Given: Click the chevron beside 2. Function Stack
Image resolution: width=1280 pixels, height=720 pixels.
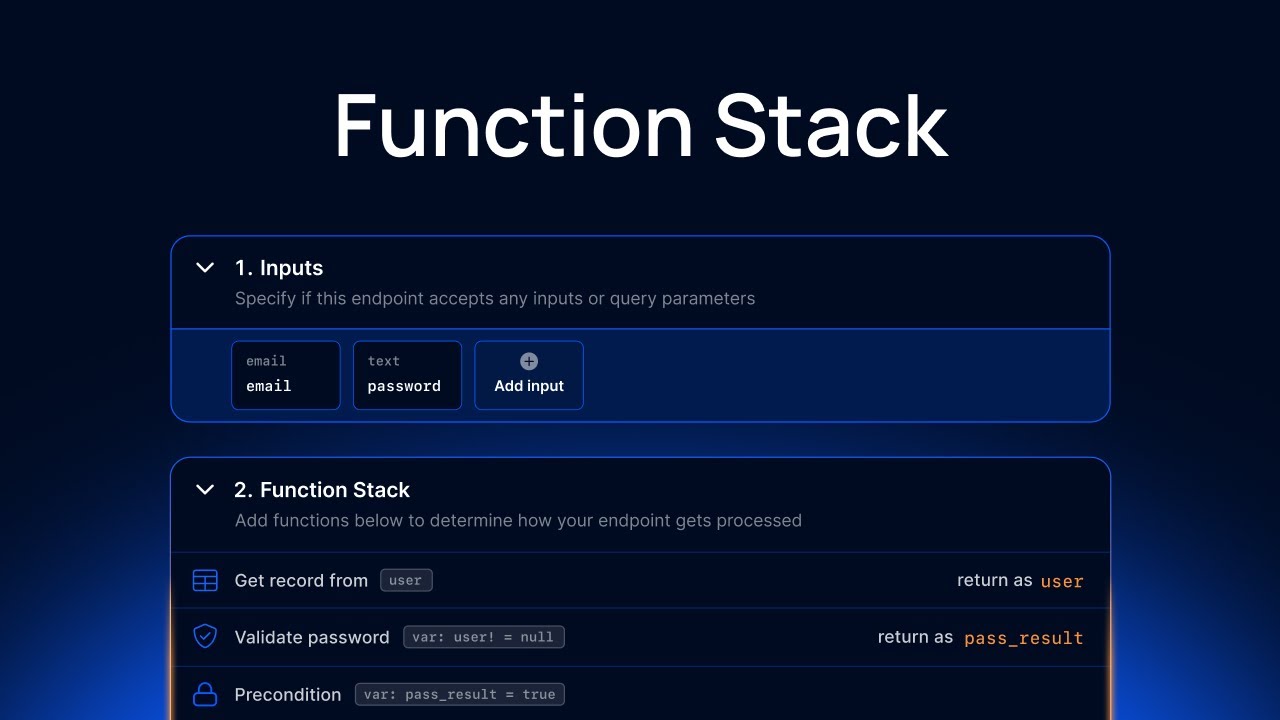Looking at the screenshot, I should tap(204, 489).
